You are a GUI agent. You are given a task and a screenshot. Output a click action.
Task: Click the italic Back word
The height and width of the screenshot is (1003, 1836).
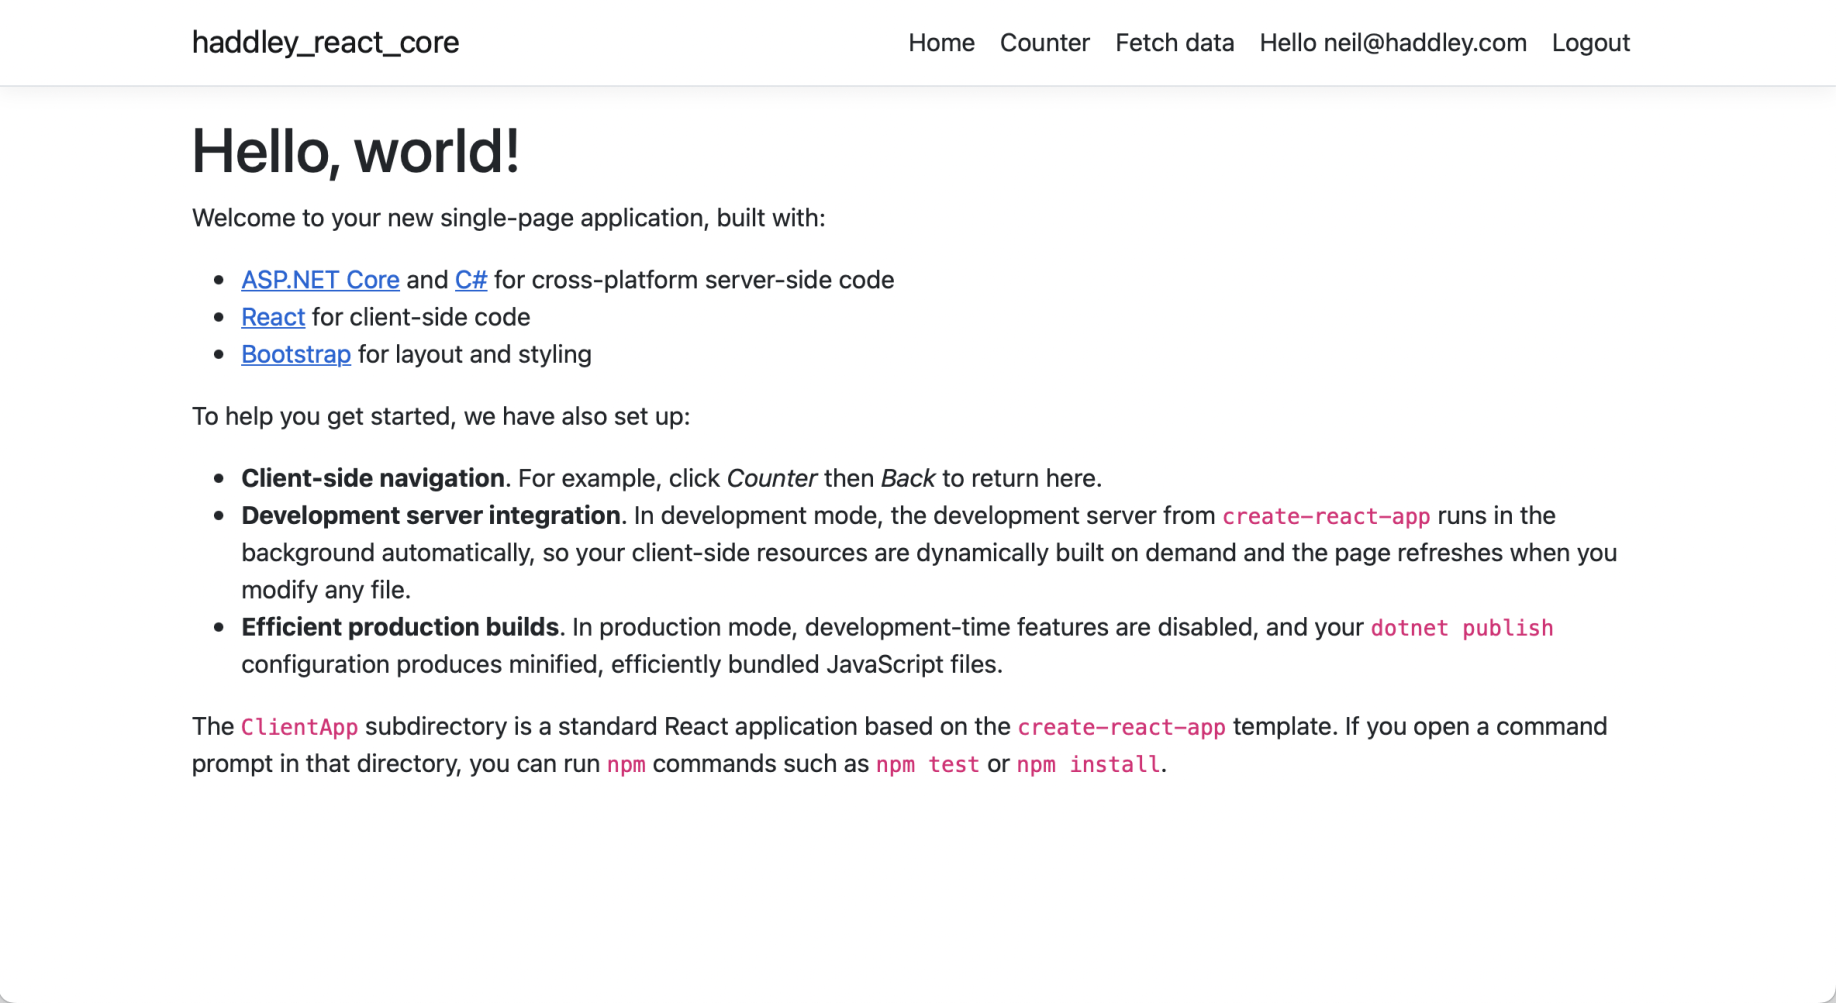coord(907,479)
